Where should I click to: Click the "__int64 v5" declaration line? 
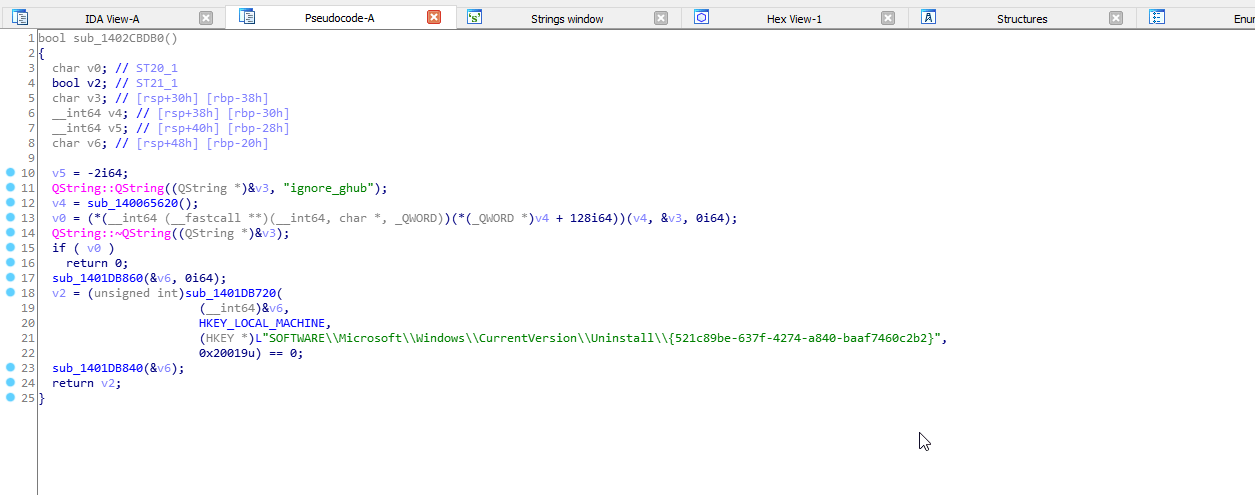(171, 128)
